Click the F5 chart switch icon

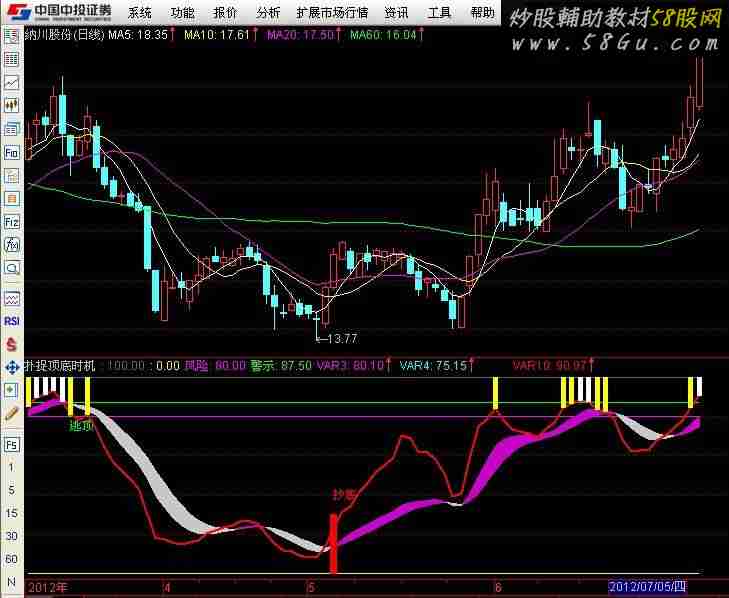coord(12,445)
